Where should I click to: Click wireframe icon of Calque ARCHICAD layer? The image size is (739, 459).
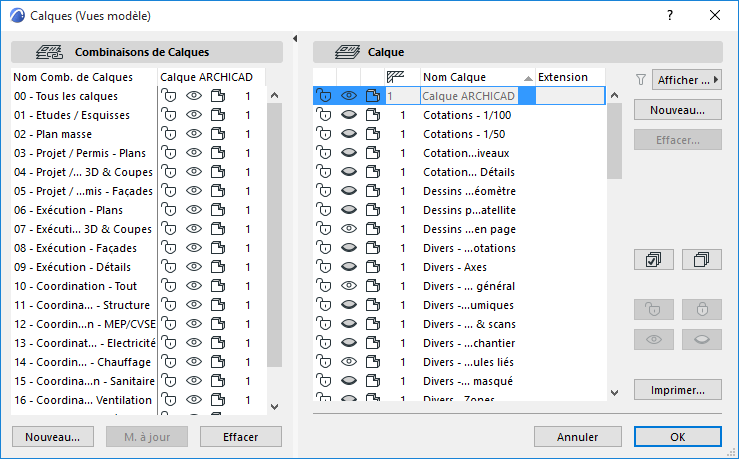(x=373, y=96)
